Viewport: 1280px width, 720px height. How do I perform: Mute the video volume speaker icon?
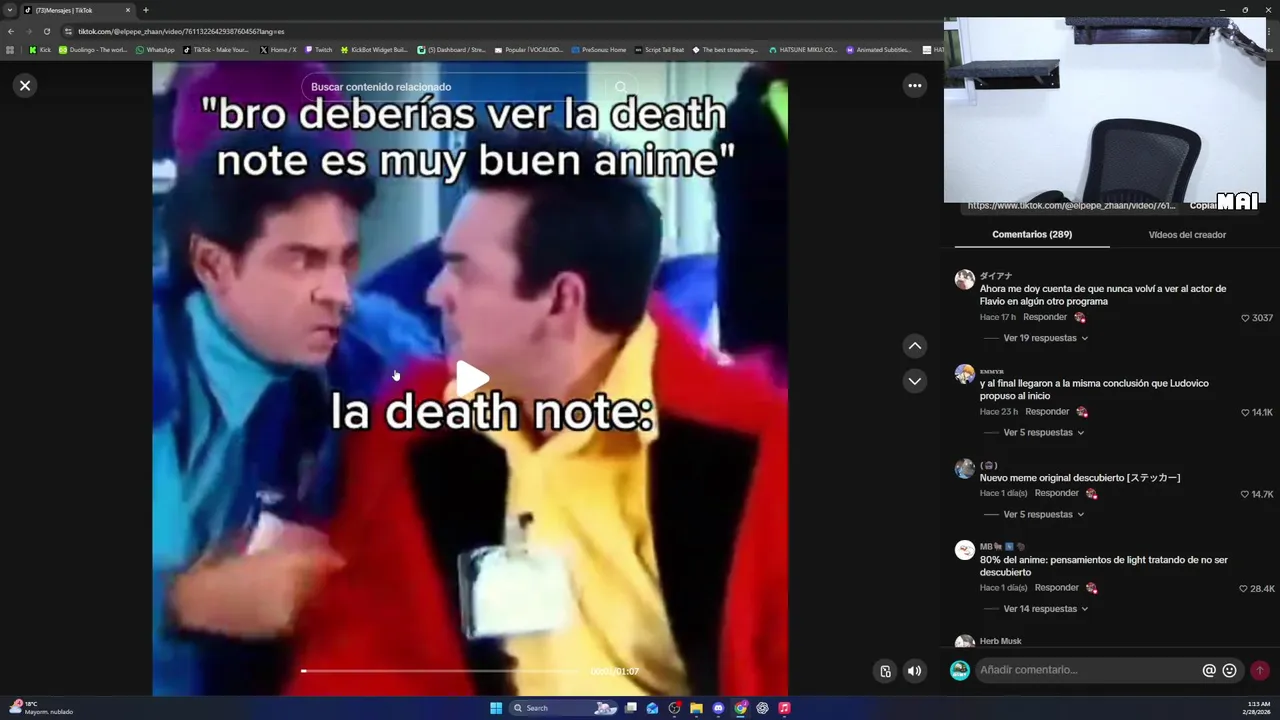[x=914, y=671]
